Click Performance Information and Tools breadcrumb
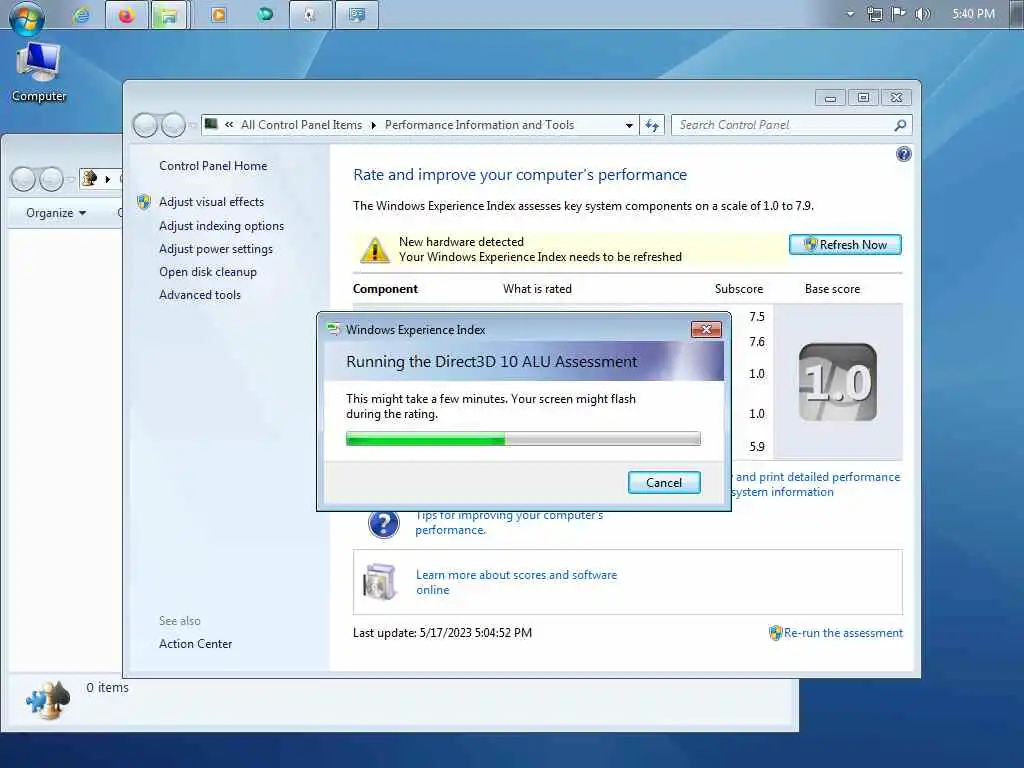 pos(479,125)
